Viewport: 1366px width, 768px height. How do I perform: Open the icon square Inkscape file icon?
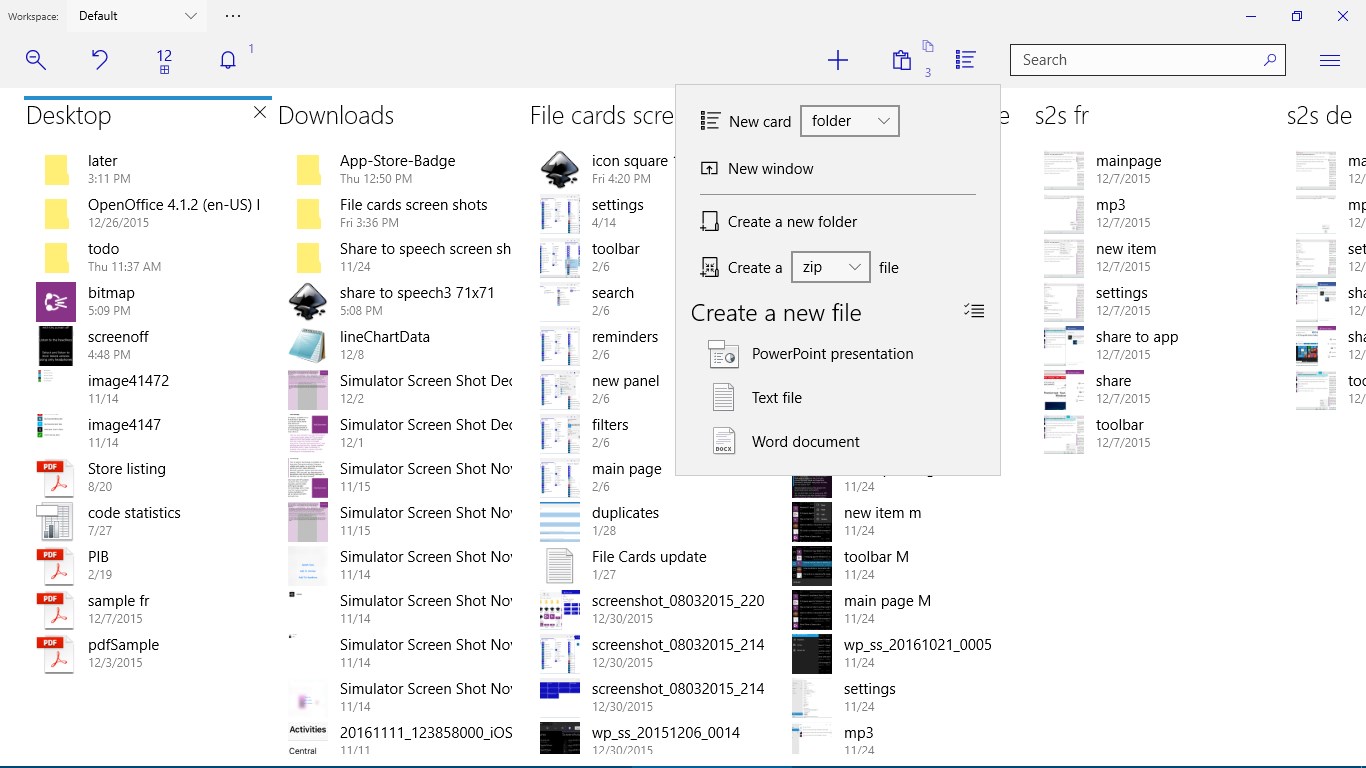560,170
